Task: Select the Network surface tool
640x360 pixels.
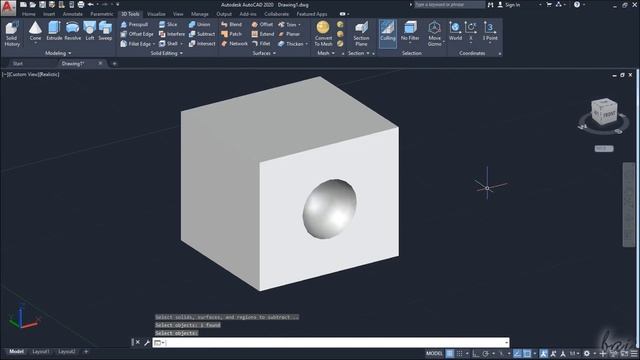Action: [x=235, y=44]
